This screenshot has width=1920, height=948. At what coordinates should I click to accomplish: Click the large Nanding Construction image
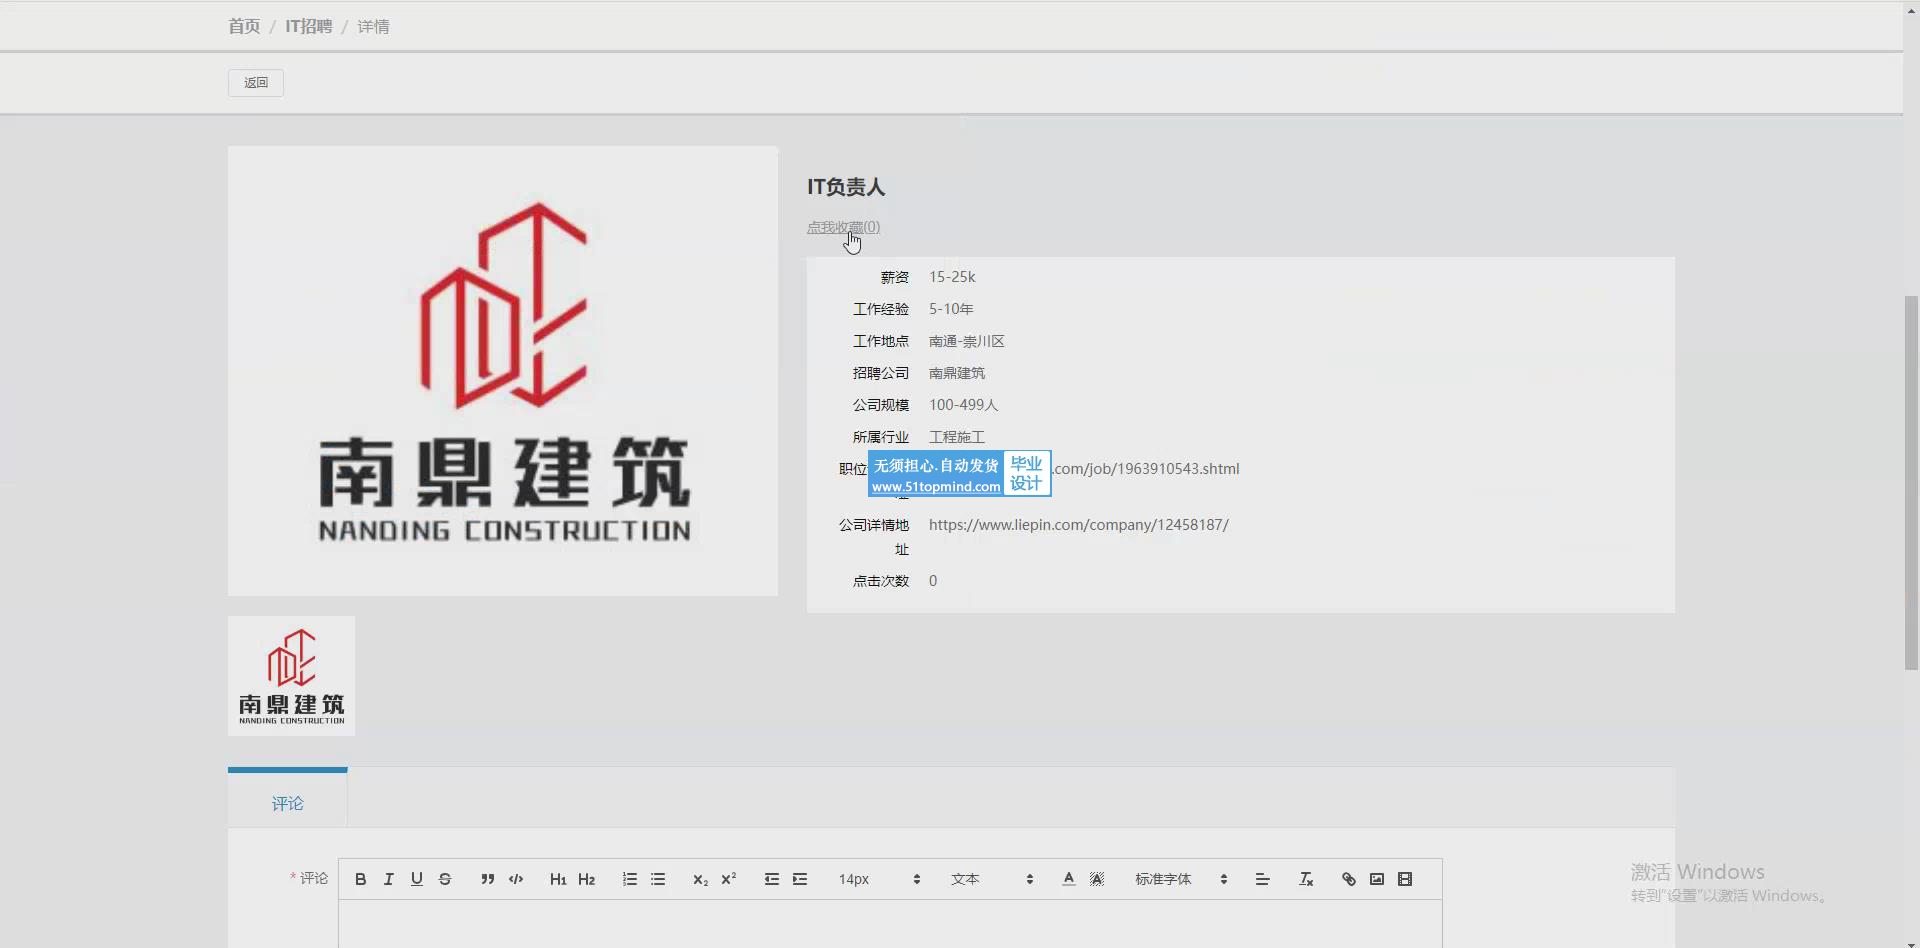coord(503,371)
